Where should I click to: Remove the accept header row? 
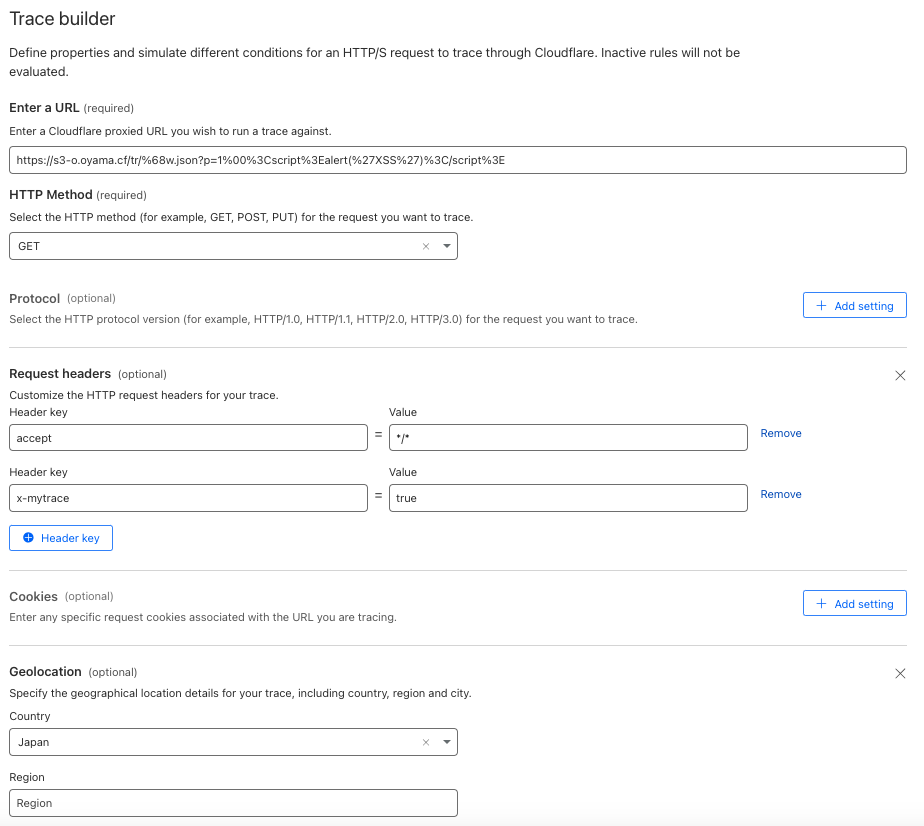click(x=781, y=433)
